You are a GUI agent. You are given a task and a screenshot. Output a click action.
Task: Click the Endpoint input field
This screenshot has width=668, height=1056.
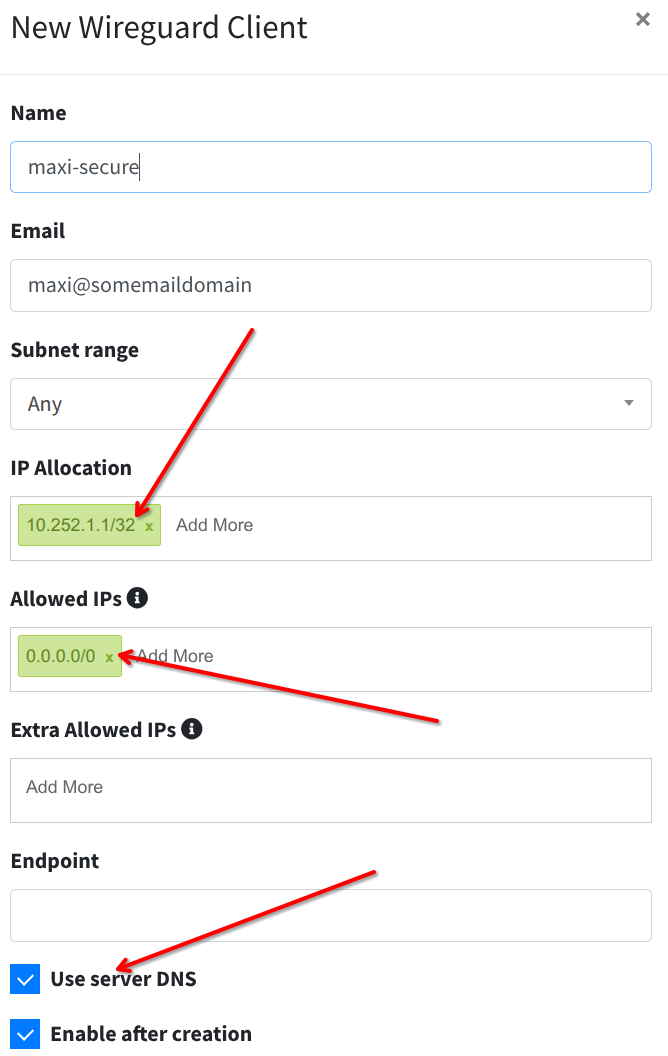coord(330,915)
